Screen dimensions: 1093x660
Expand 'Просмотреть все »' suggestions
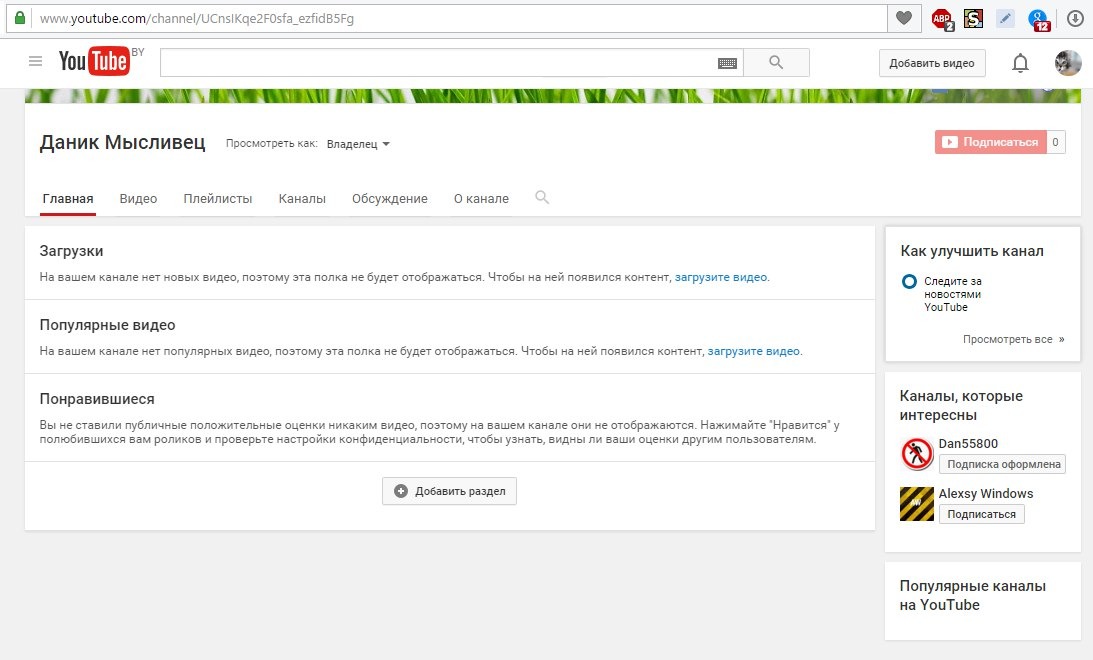point(1014,339)
